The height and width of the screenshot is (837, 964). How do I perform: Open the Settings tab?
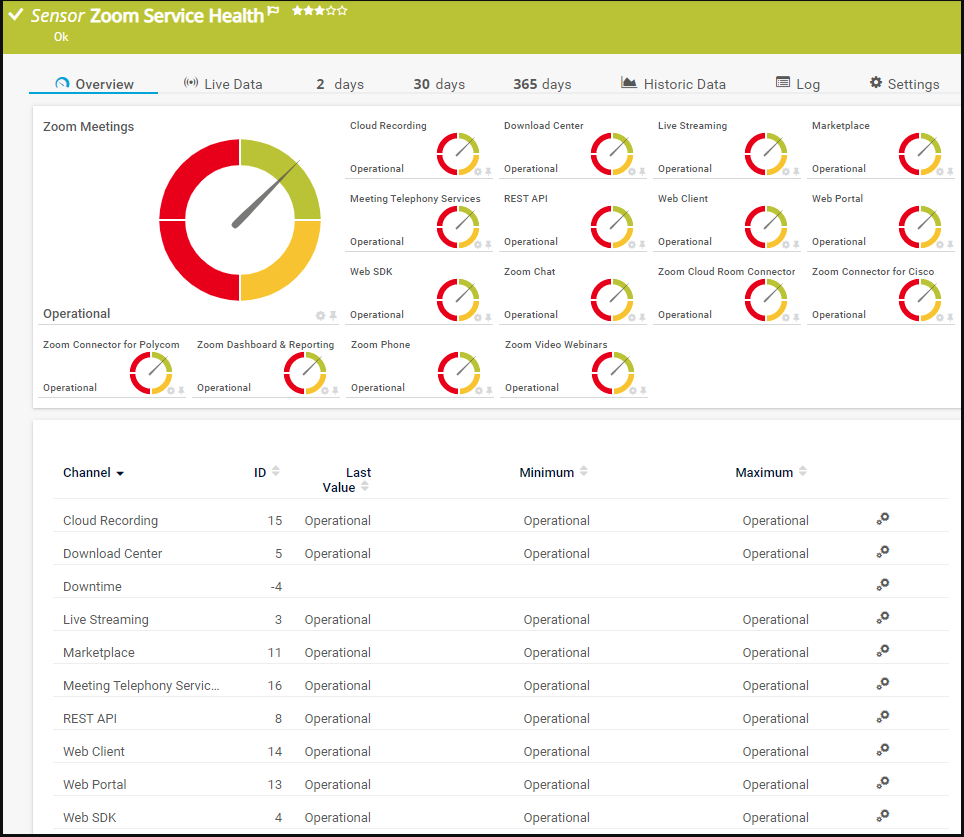[904, 84]
